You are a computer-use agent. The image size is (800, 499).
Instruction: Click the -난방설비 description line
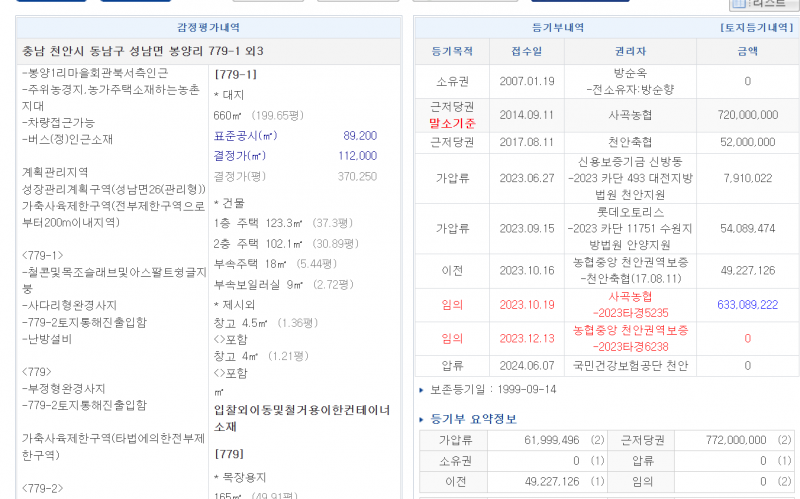tap(47, 339)
